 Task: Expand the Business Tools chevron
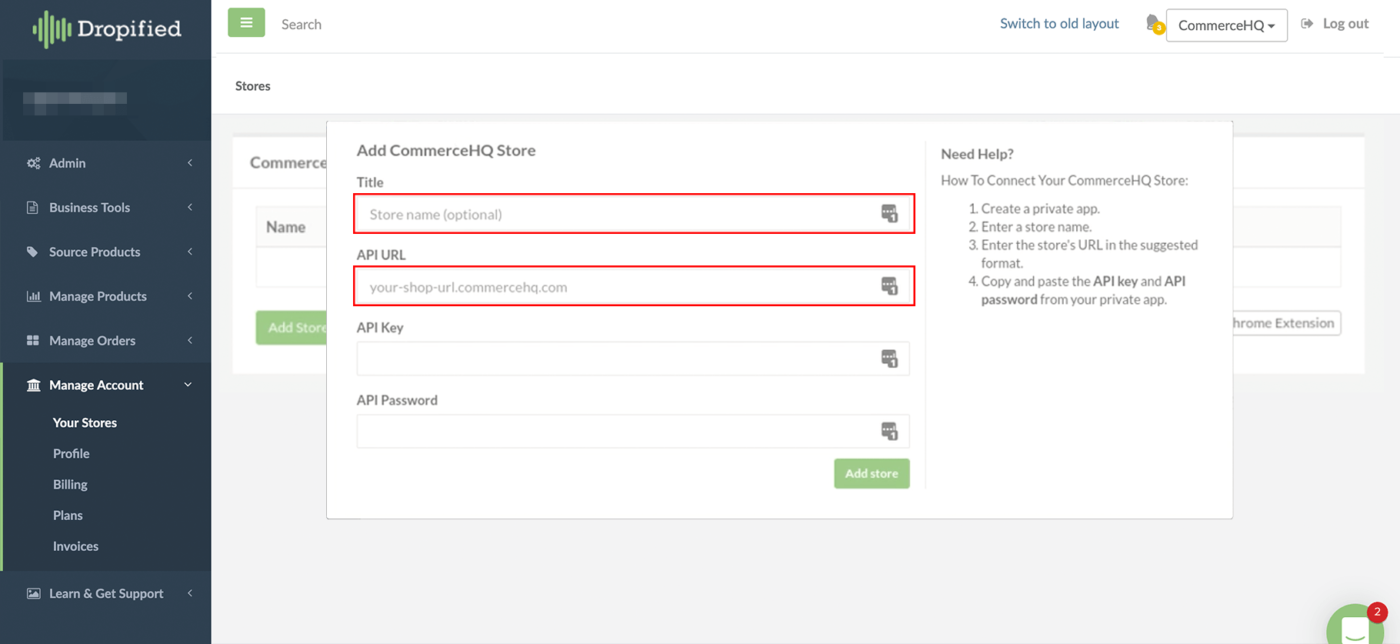(x=190, y=208)
